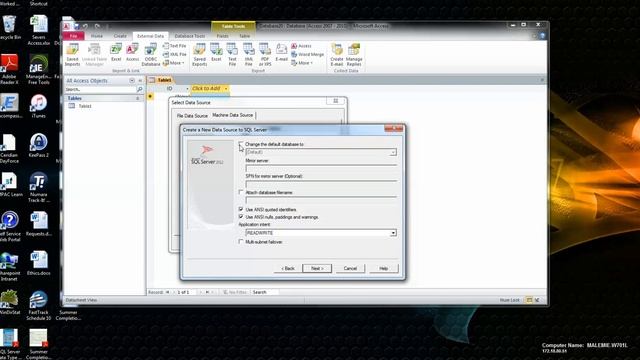Open Saved Exports in the ribbon
640x360 pixels.
[x=199, y=55]
